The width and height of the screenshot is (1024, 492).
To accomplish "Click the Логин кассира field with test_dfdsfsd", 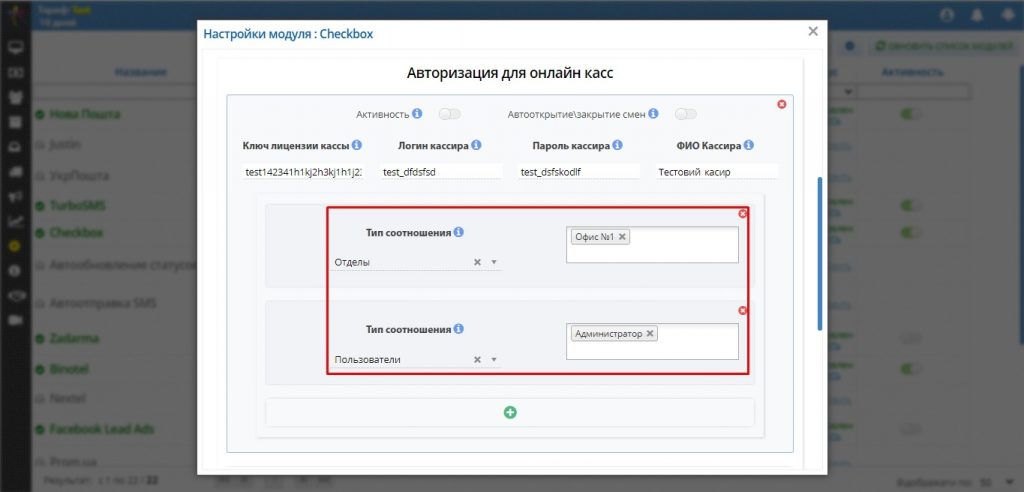I will click(x=441, y=172).
